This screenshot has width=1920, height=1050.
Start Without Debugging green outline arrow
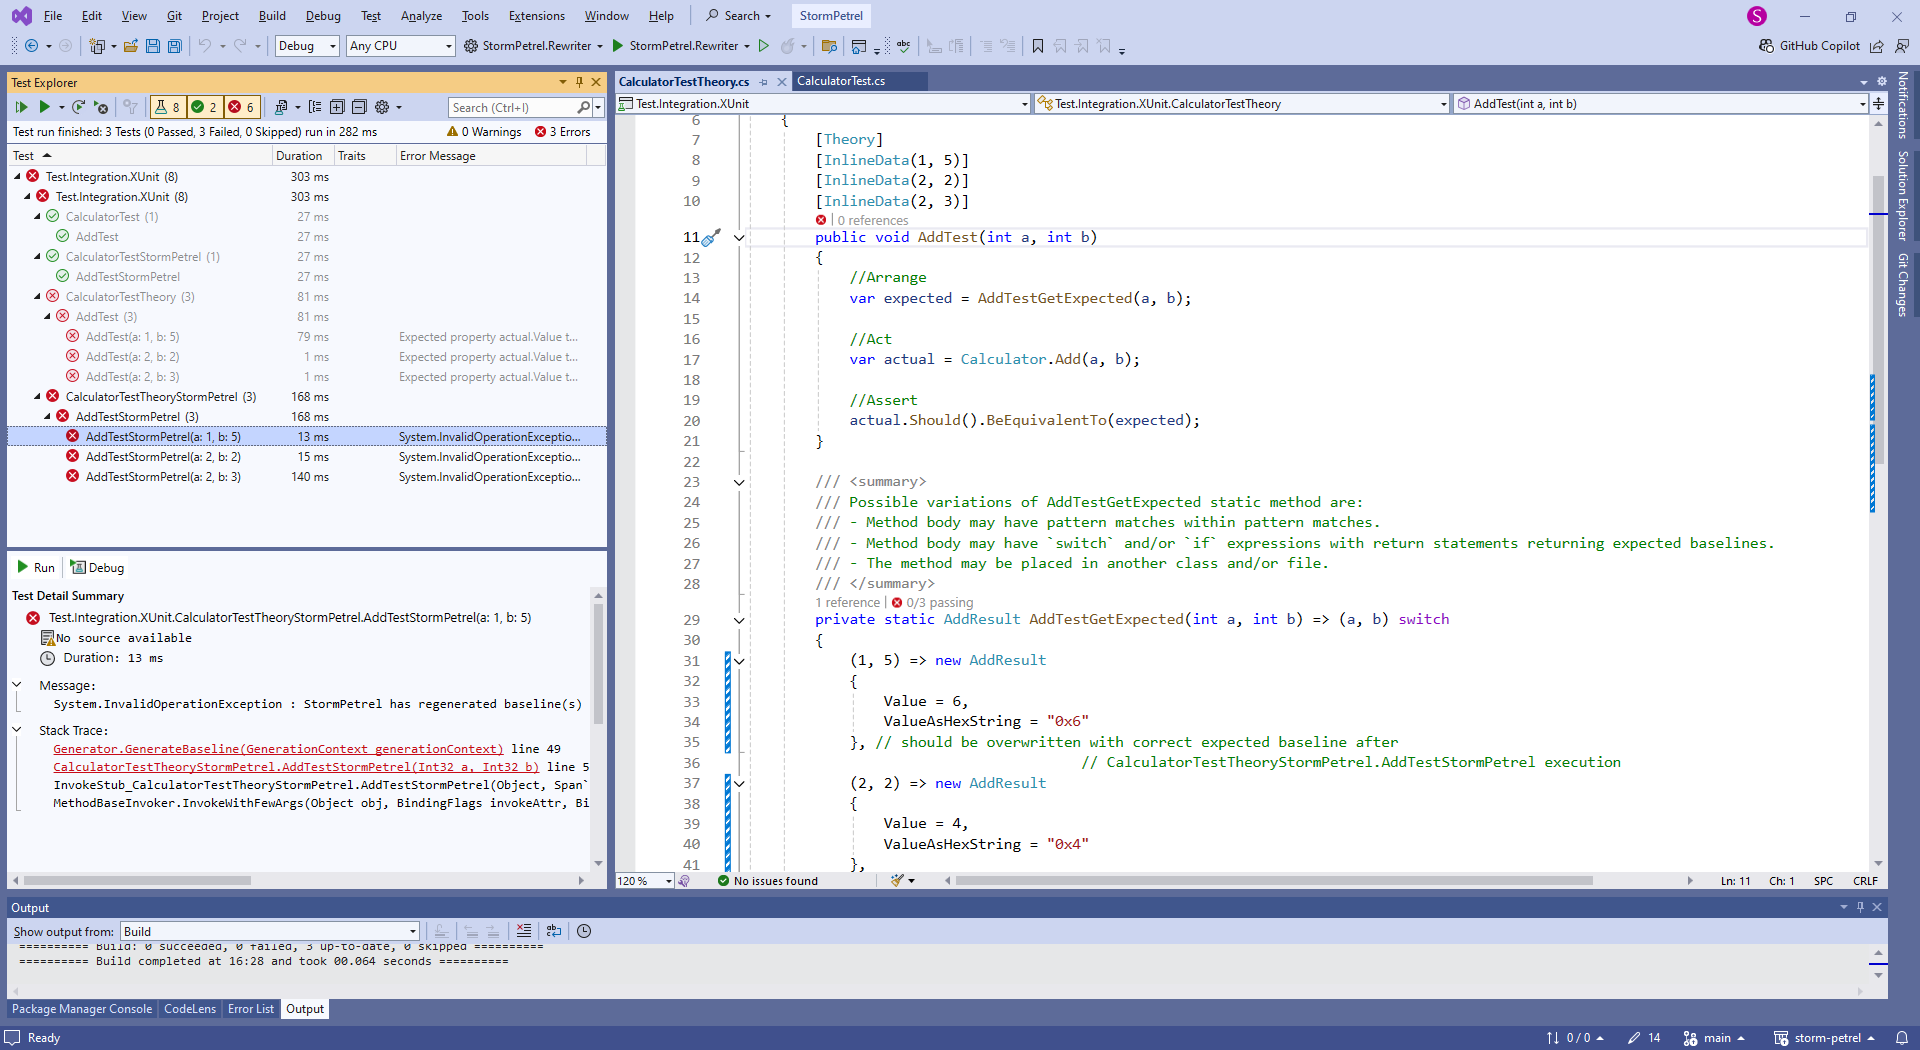tap(764, 46)
